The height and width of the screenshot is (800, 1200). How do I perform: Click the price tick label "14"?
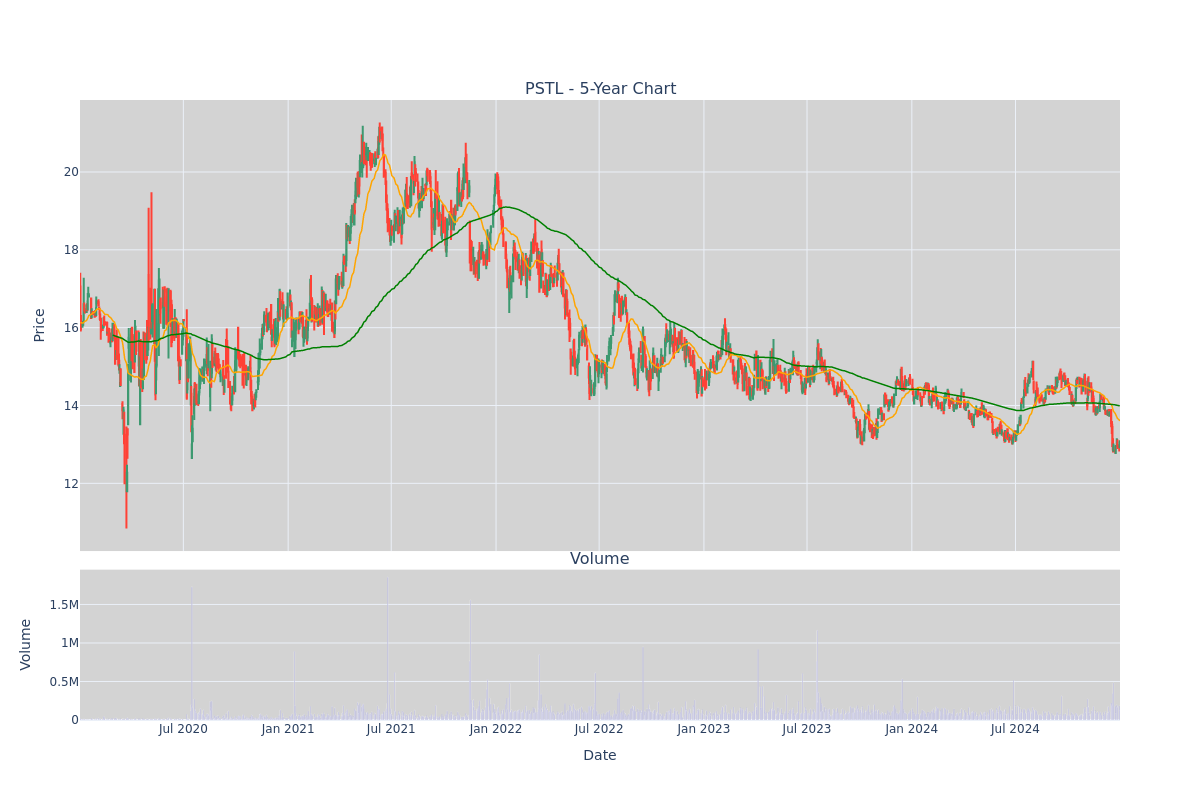click(71, 406)
